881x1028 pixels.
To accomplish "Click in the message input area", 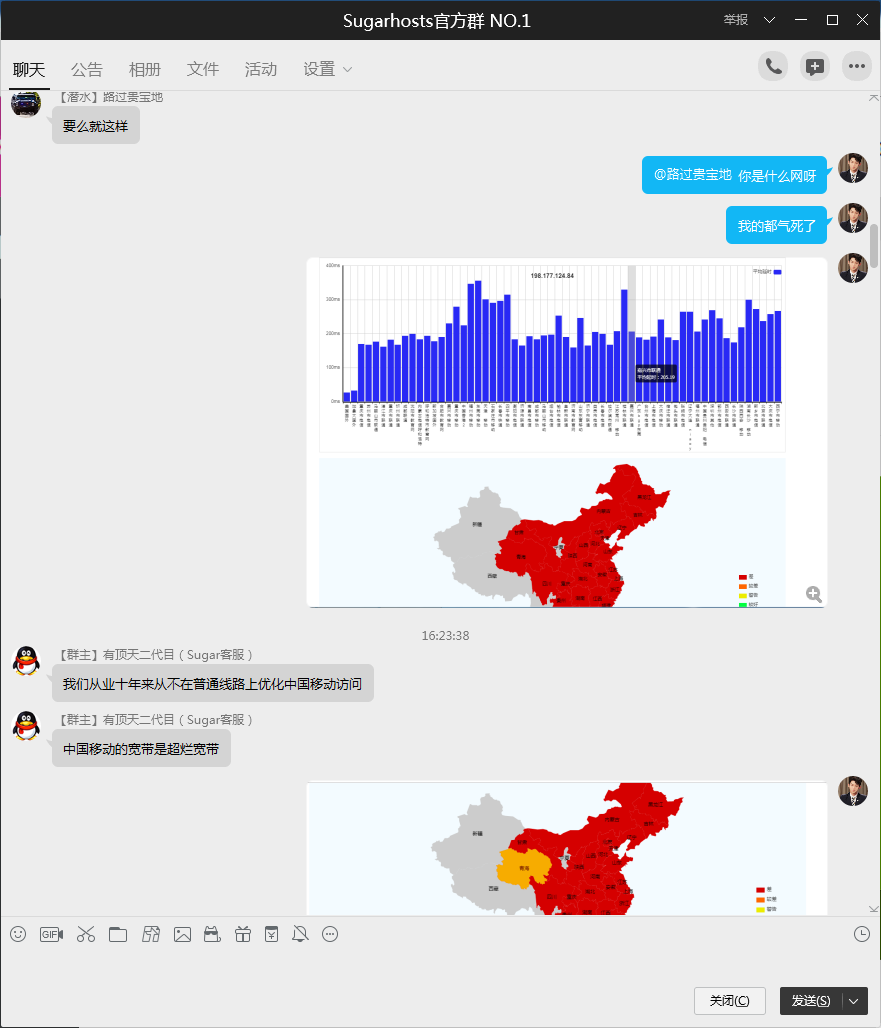I will pyautogui.click(x=440, y=967).
